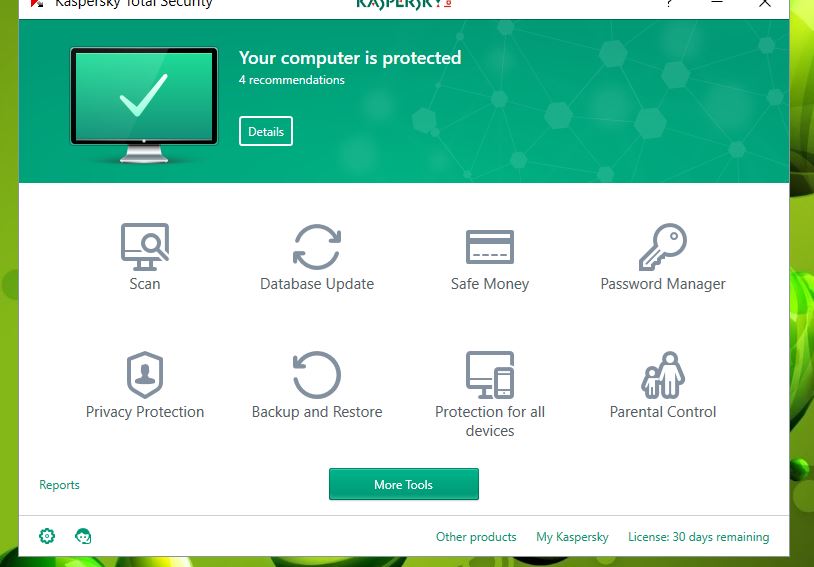Viewport: 814px width, 567px height.
Task: Open the My Kaspersky link
Action: point(572,537)
